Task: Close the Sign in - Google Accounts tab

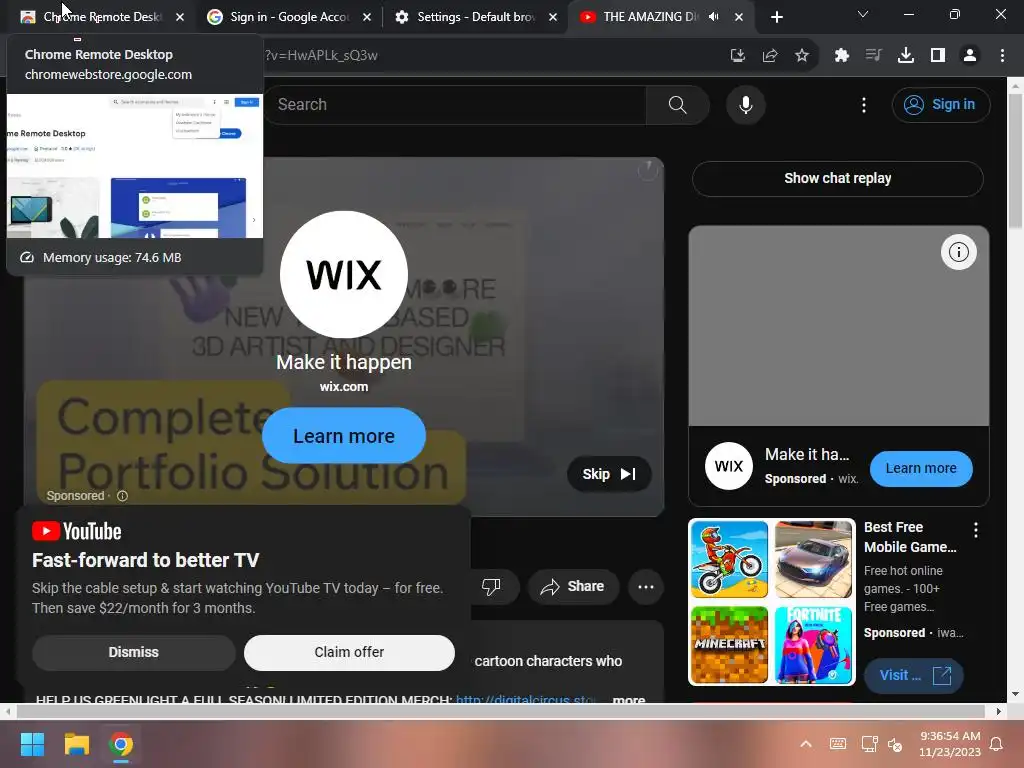Action: click(x=367, y=17)
